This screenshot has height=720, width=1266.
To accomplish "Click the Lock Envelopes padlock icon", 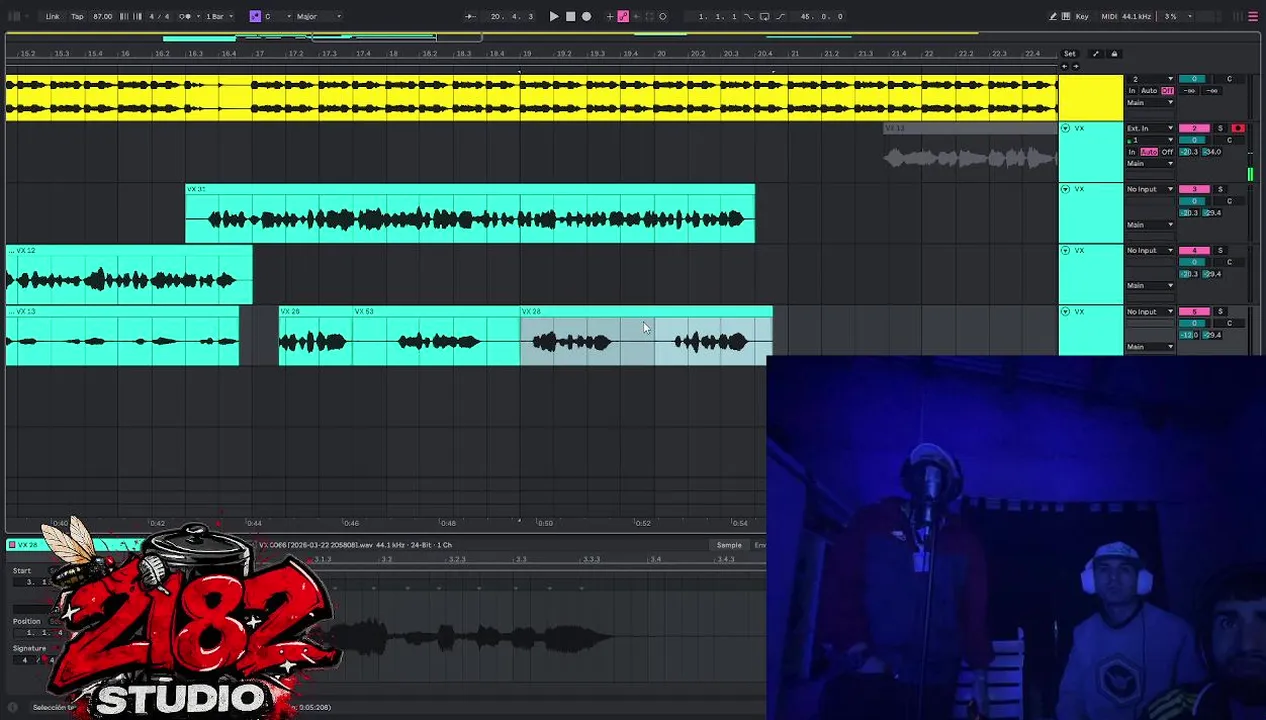I will (1114, 54).
